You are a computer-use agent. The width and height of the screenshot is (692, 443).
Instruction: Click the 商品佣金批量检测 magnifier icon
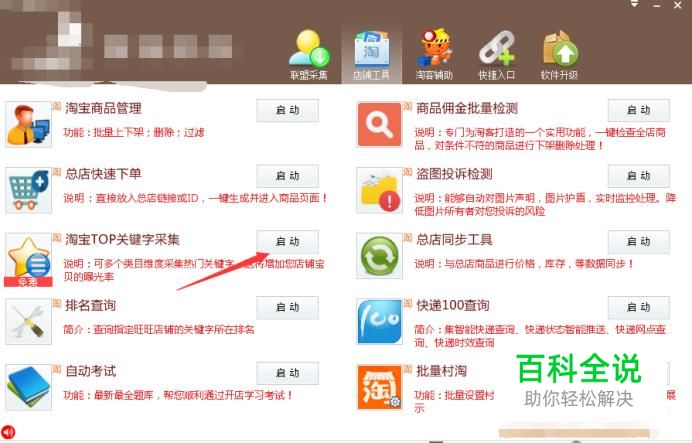[x=380, y=124]
